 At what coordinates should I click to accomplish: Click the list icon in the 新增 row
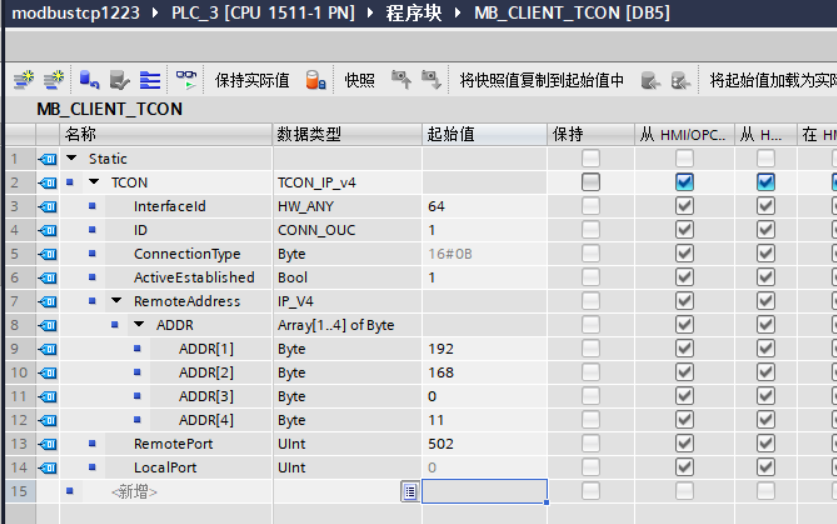point(409,491)
